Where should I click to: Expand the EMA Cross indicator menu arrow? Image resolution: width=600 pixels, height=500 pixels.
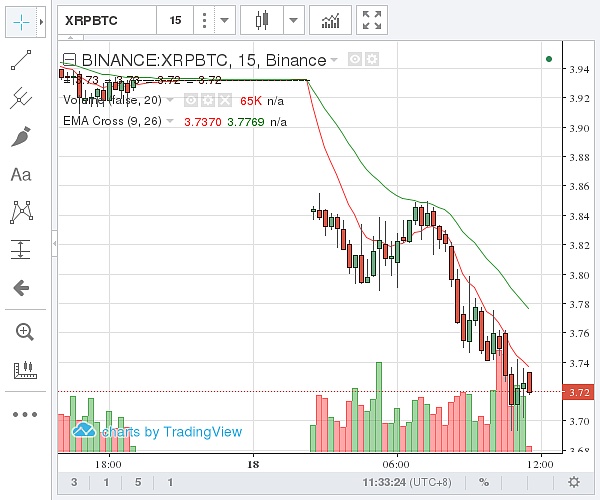171,121
